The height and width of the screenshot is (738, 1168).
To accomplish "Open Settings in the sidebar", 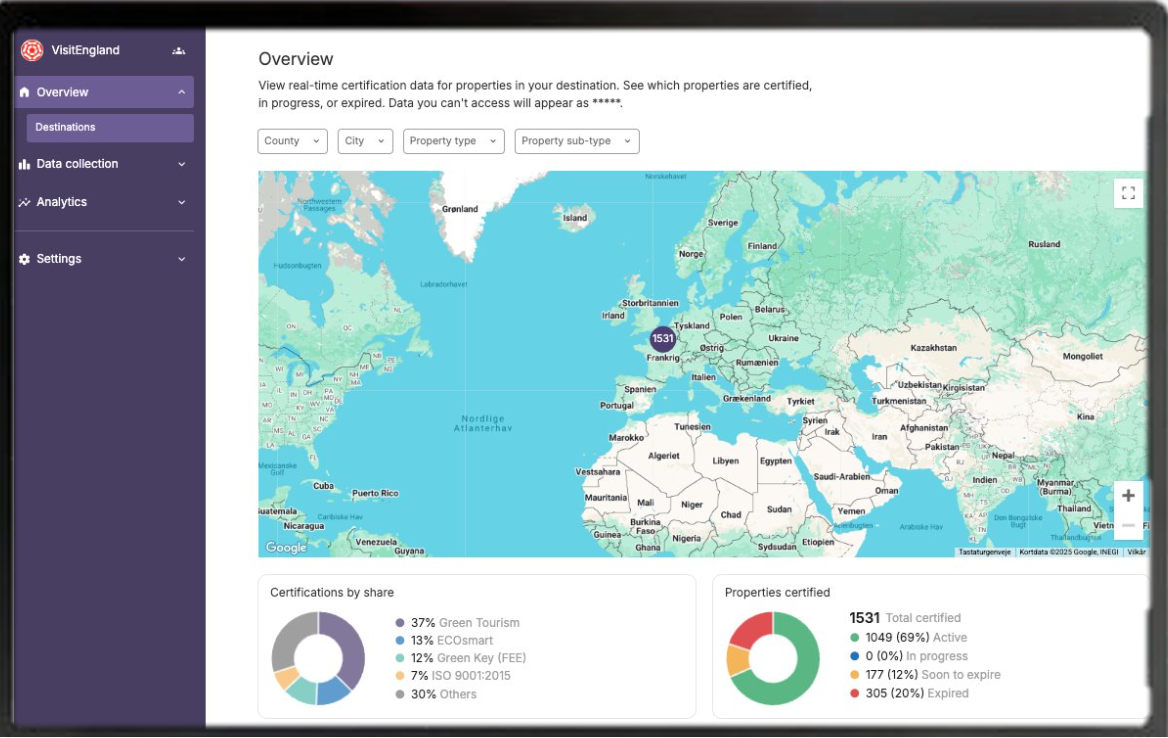I will [x=104, y=259].
